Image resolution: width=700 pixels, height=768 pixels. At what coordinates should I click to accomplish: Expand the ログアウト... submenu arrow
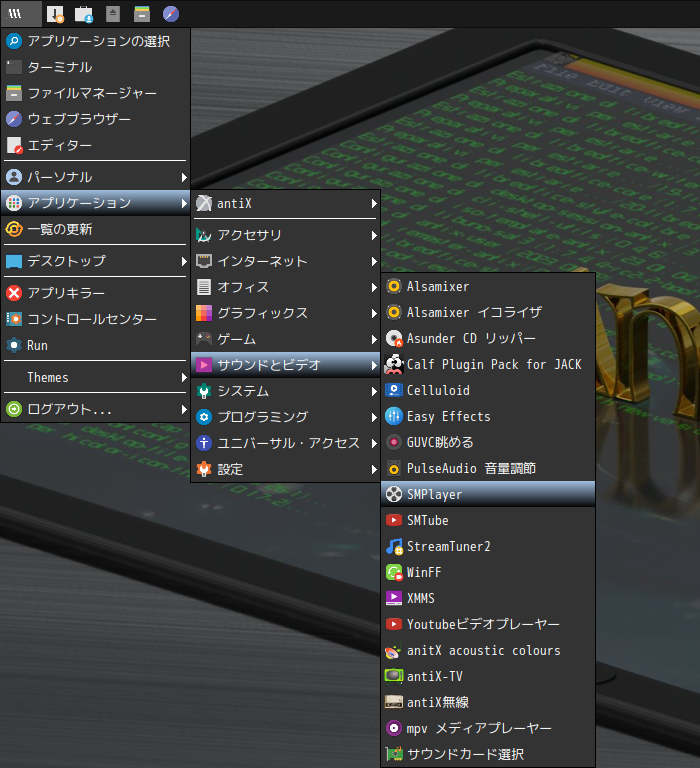point(184,409)
